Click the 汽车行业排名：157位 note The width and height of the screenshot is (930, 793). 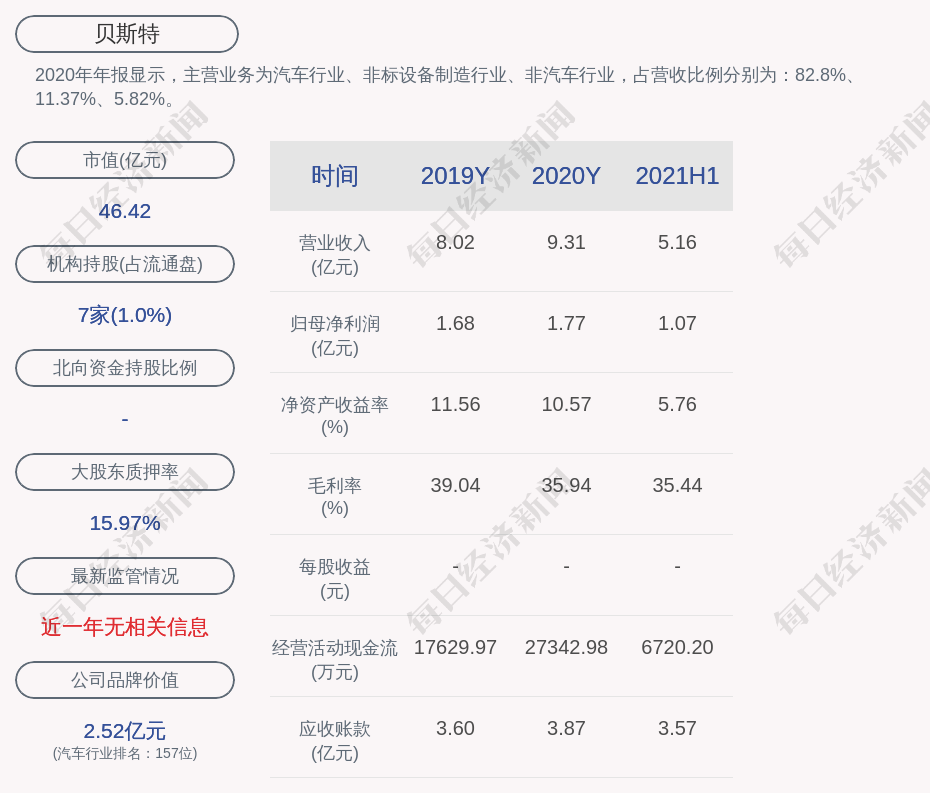coord(125,753)
